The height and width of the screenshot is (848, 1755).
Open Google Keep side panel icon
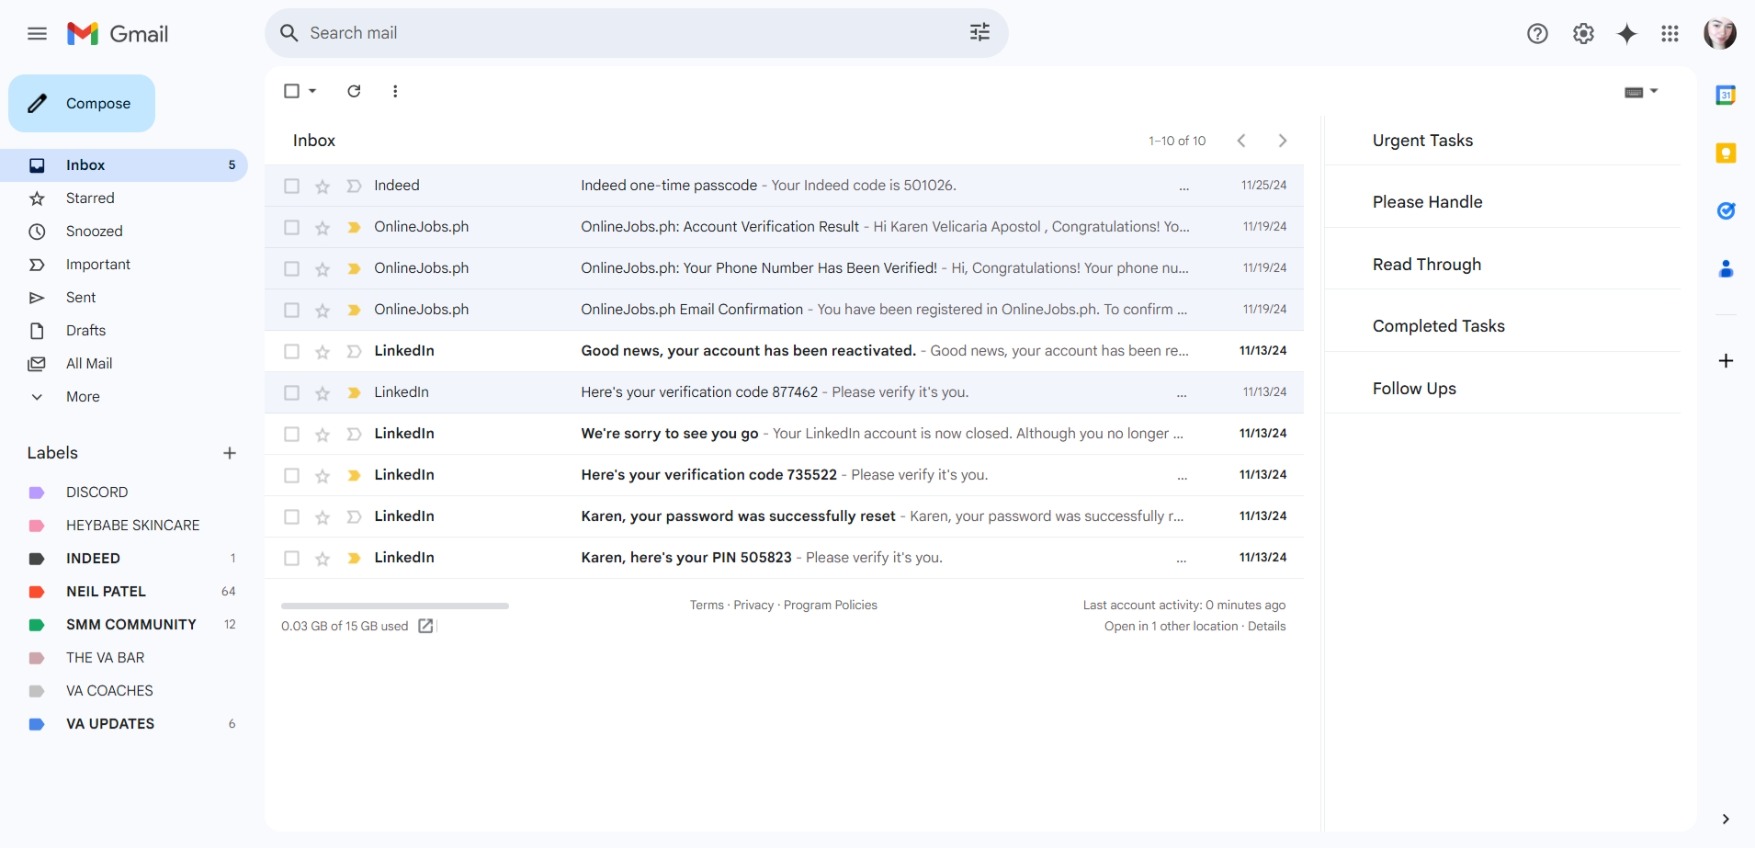[x=1725, y=153]
